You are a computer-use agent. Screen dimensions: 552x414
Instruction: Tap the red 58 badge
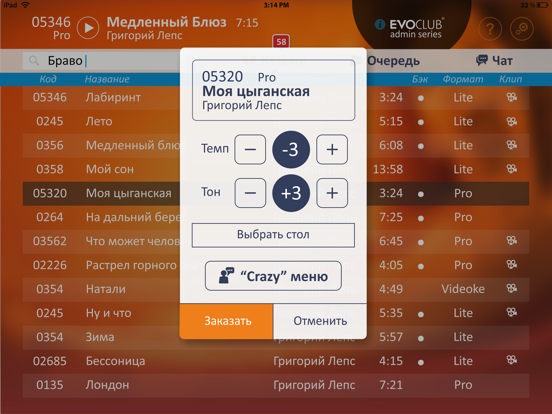coord(281,42)
